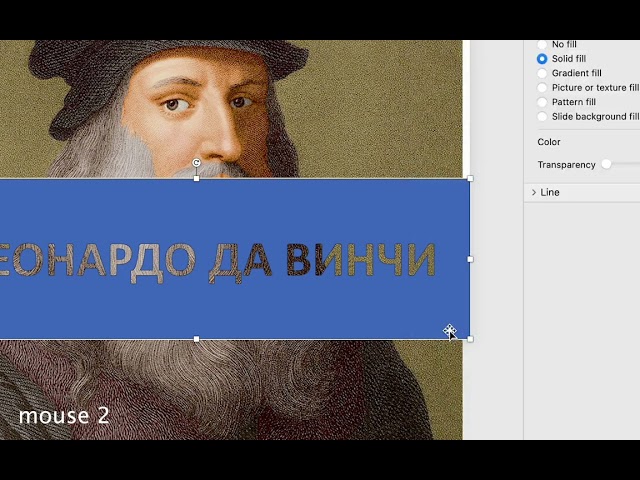The width and height of the screenshot is (640, 480).
Task: Click the top-right corner handle of blue rectangle
Action: (470, 178)
